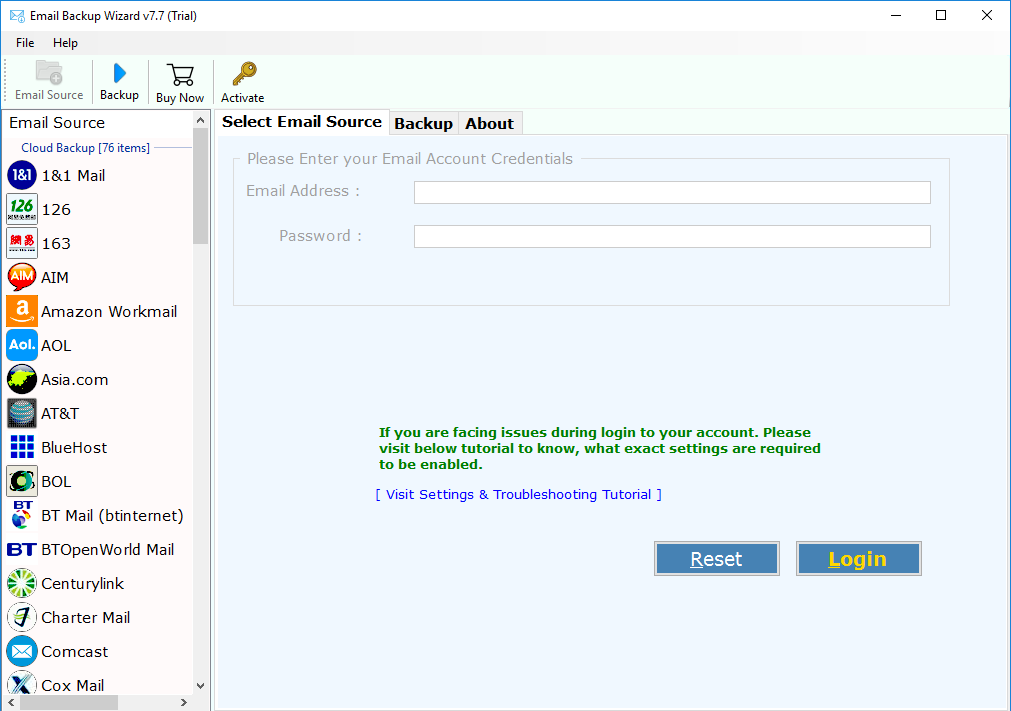Viewport: 1011px width, 711px height.
Task: Select the AT&T icon
Action: point(22,413)
